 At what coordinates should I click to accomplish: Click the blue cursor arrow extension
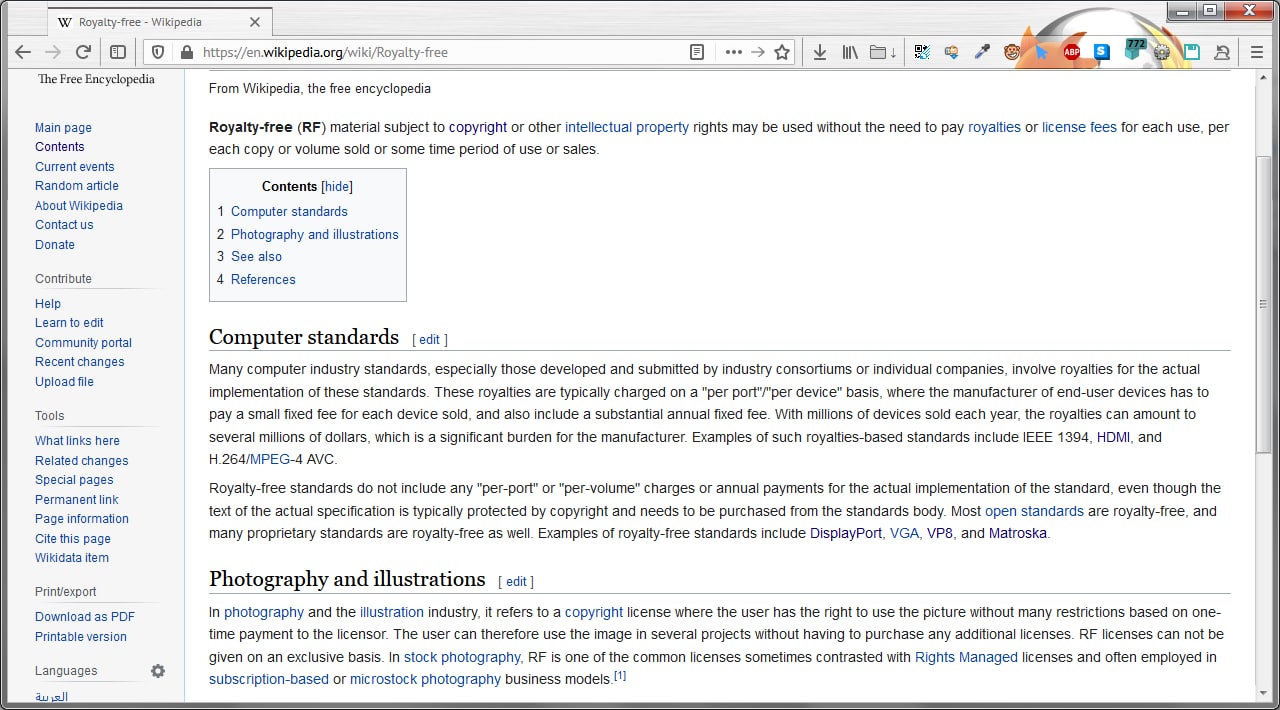pyautogui.click(x=1042, y=52)
